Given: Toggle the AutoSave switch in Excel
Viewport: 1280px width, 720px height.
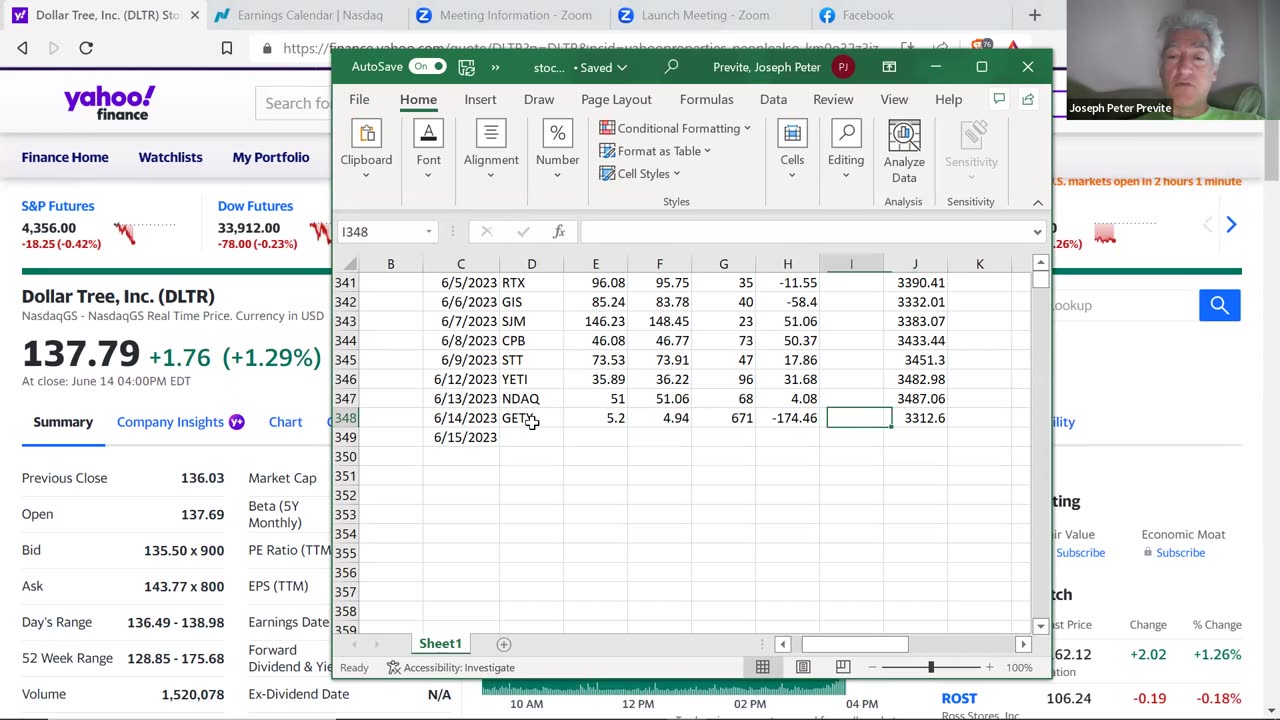Looking at the screenshot, I should (x=427, y=67).
